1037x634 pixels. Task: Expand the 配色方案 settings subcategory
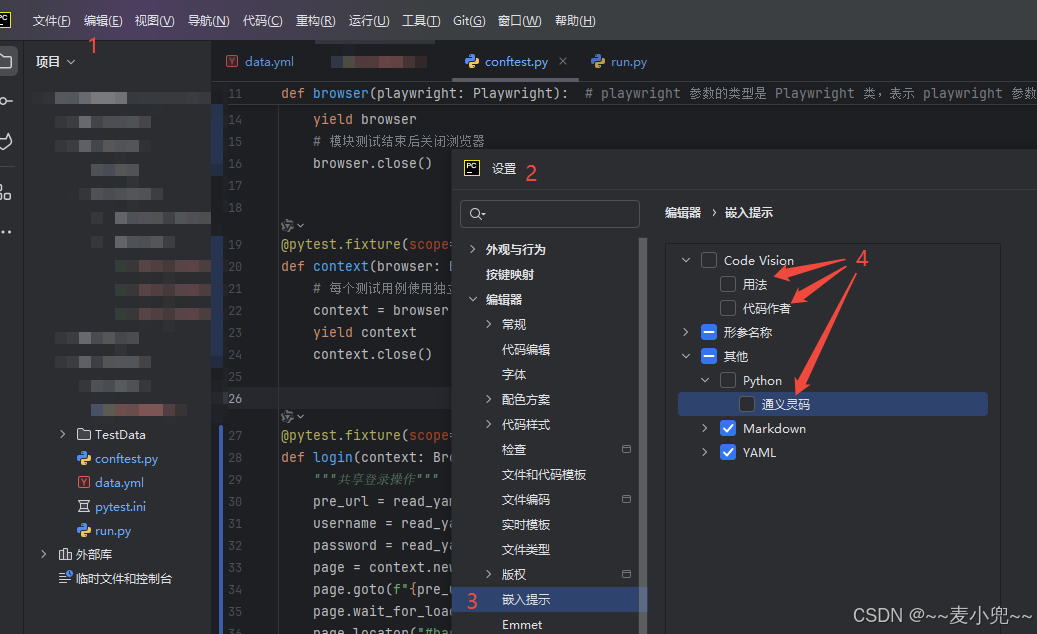pos(489,399)
